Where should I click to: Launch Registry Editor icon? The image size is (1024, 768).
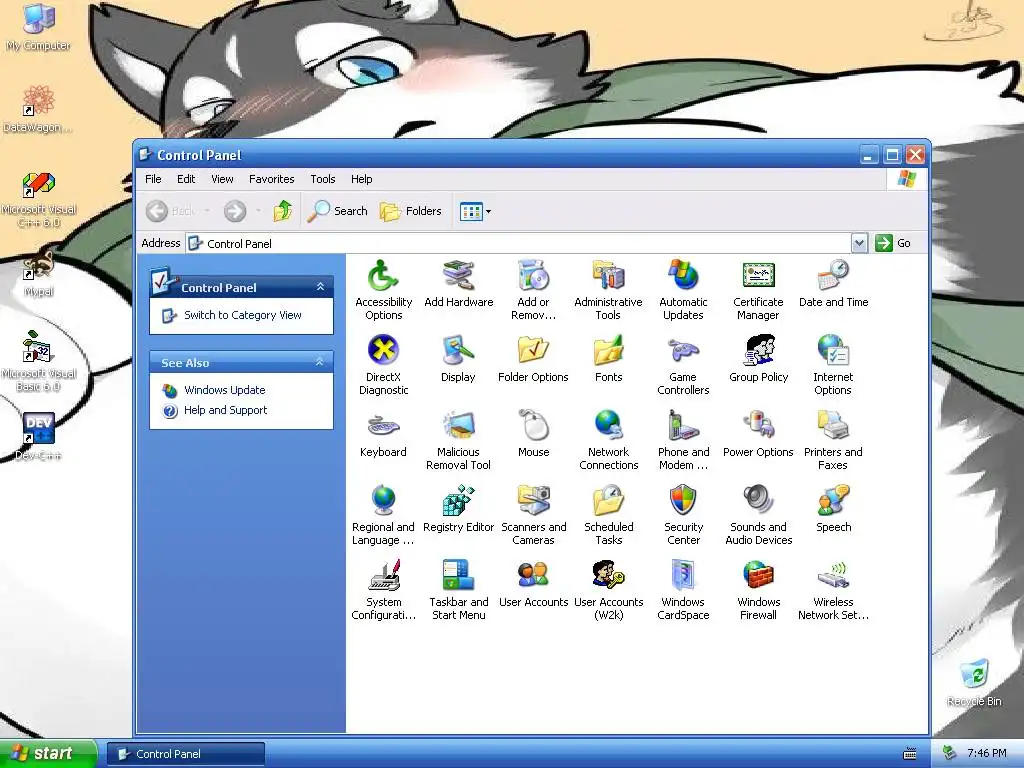(x=458, y=501)
